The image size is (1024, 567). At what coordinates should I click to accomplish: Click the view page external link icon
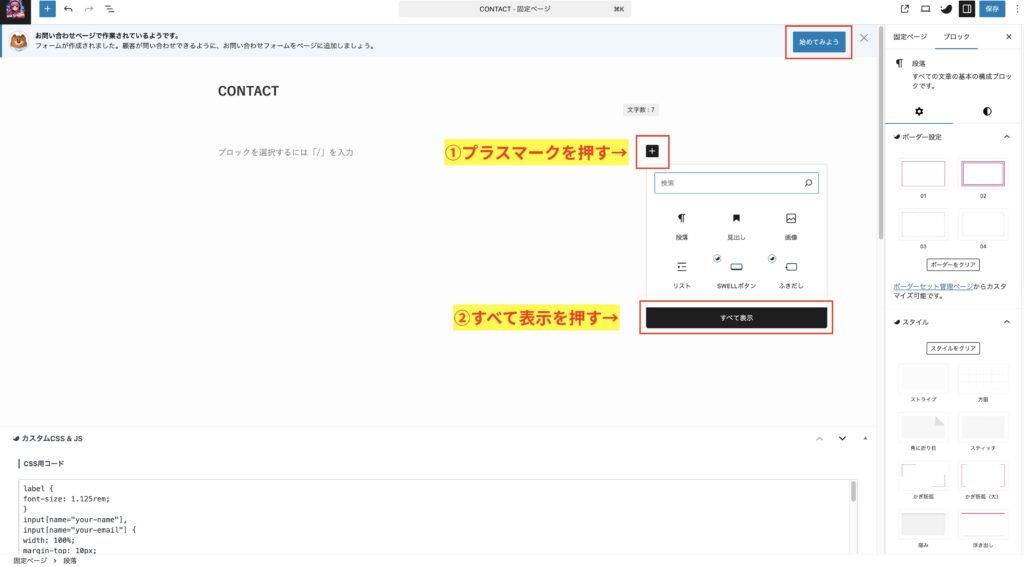coord(905,9)
